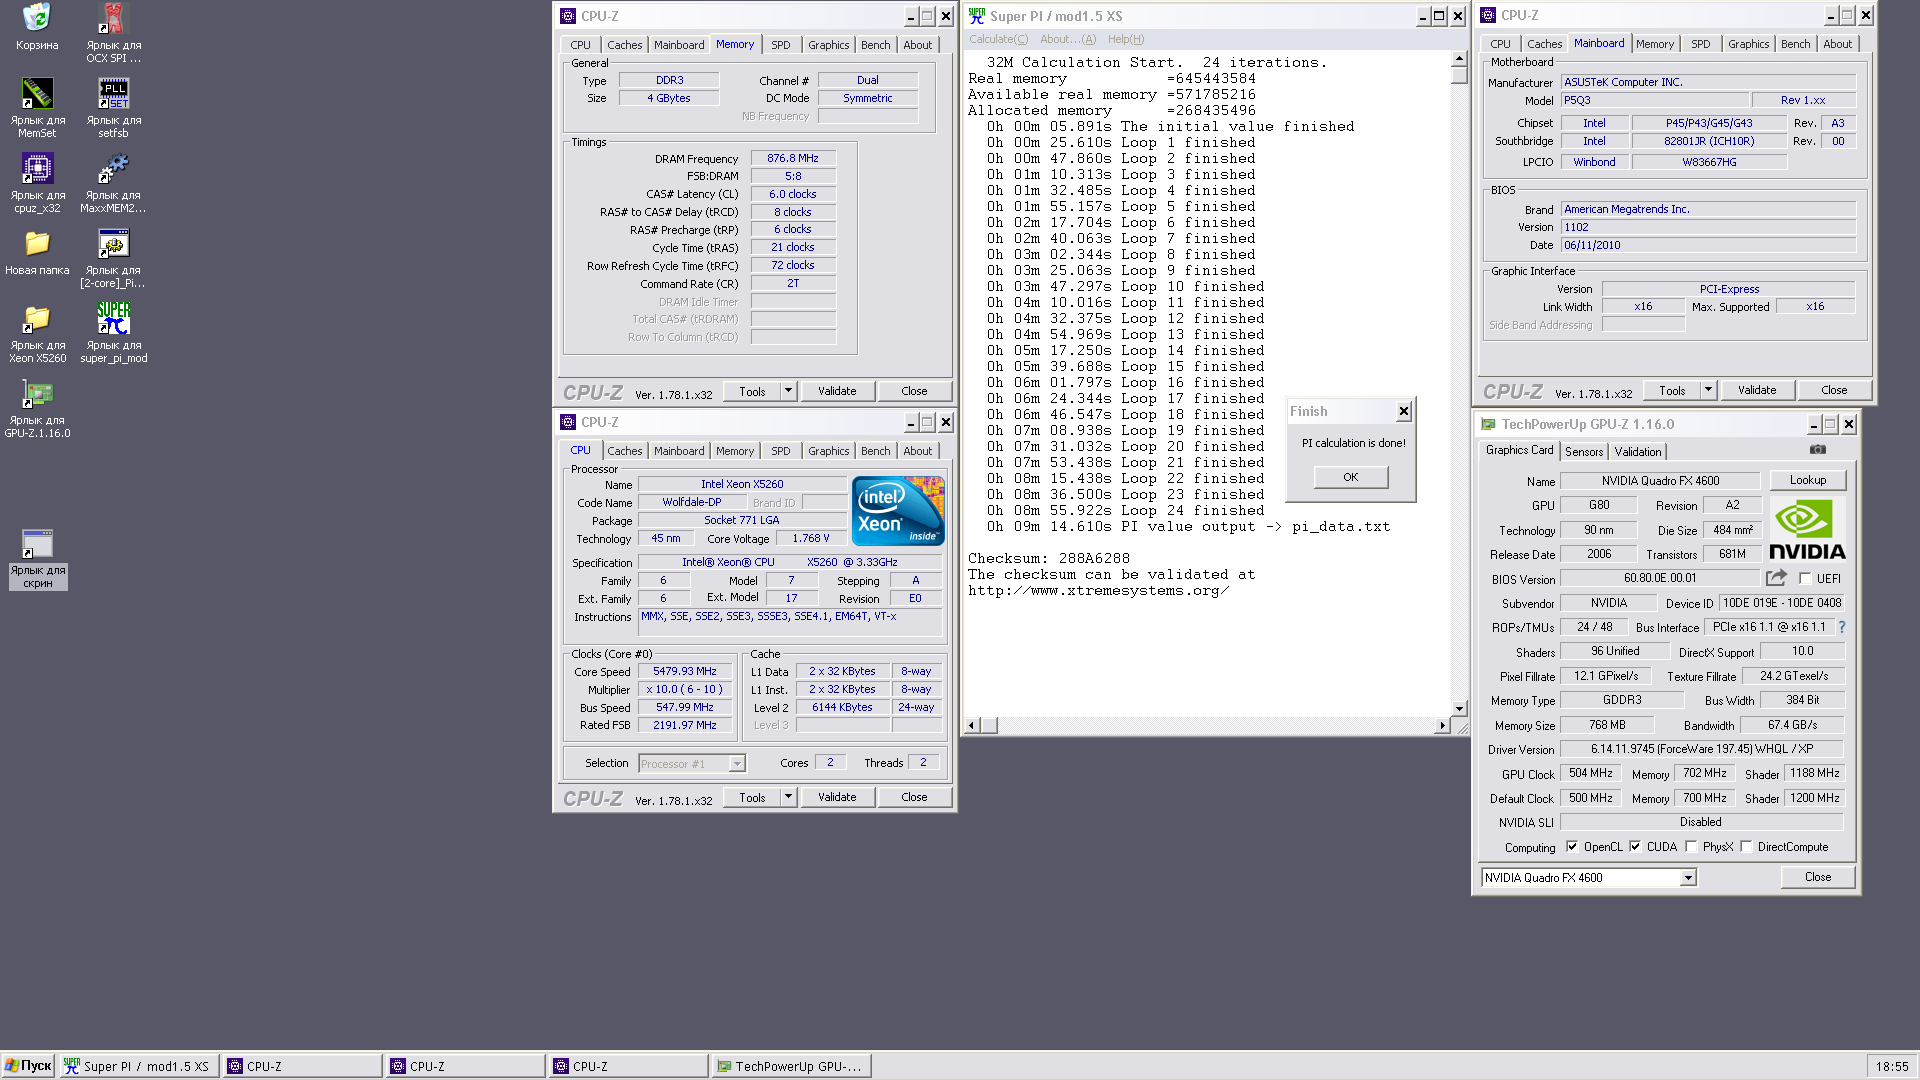The height and width of the screenshot is (1080, 1920).
Task: Click Close in the CPU tab CPU-Z window
Action: (914, 797)
